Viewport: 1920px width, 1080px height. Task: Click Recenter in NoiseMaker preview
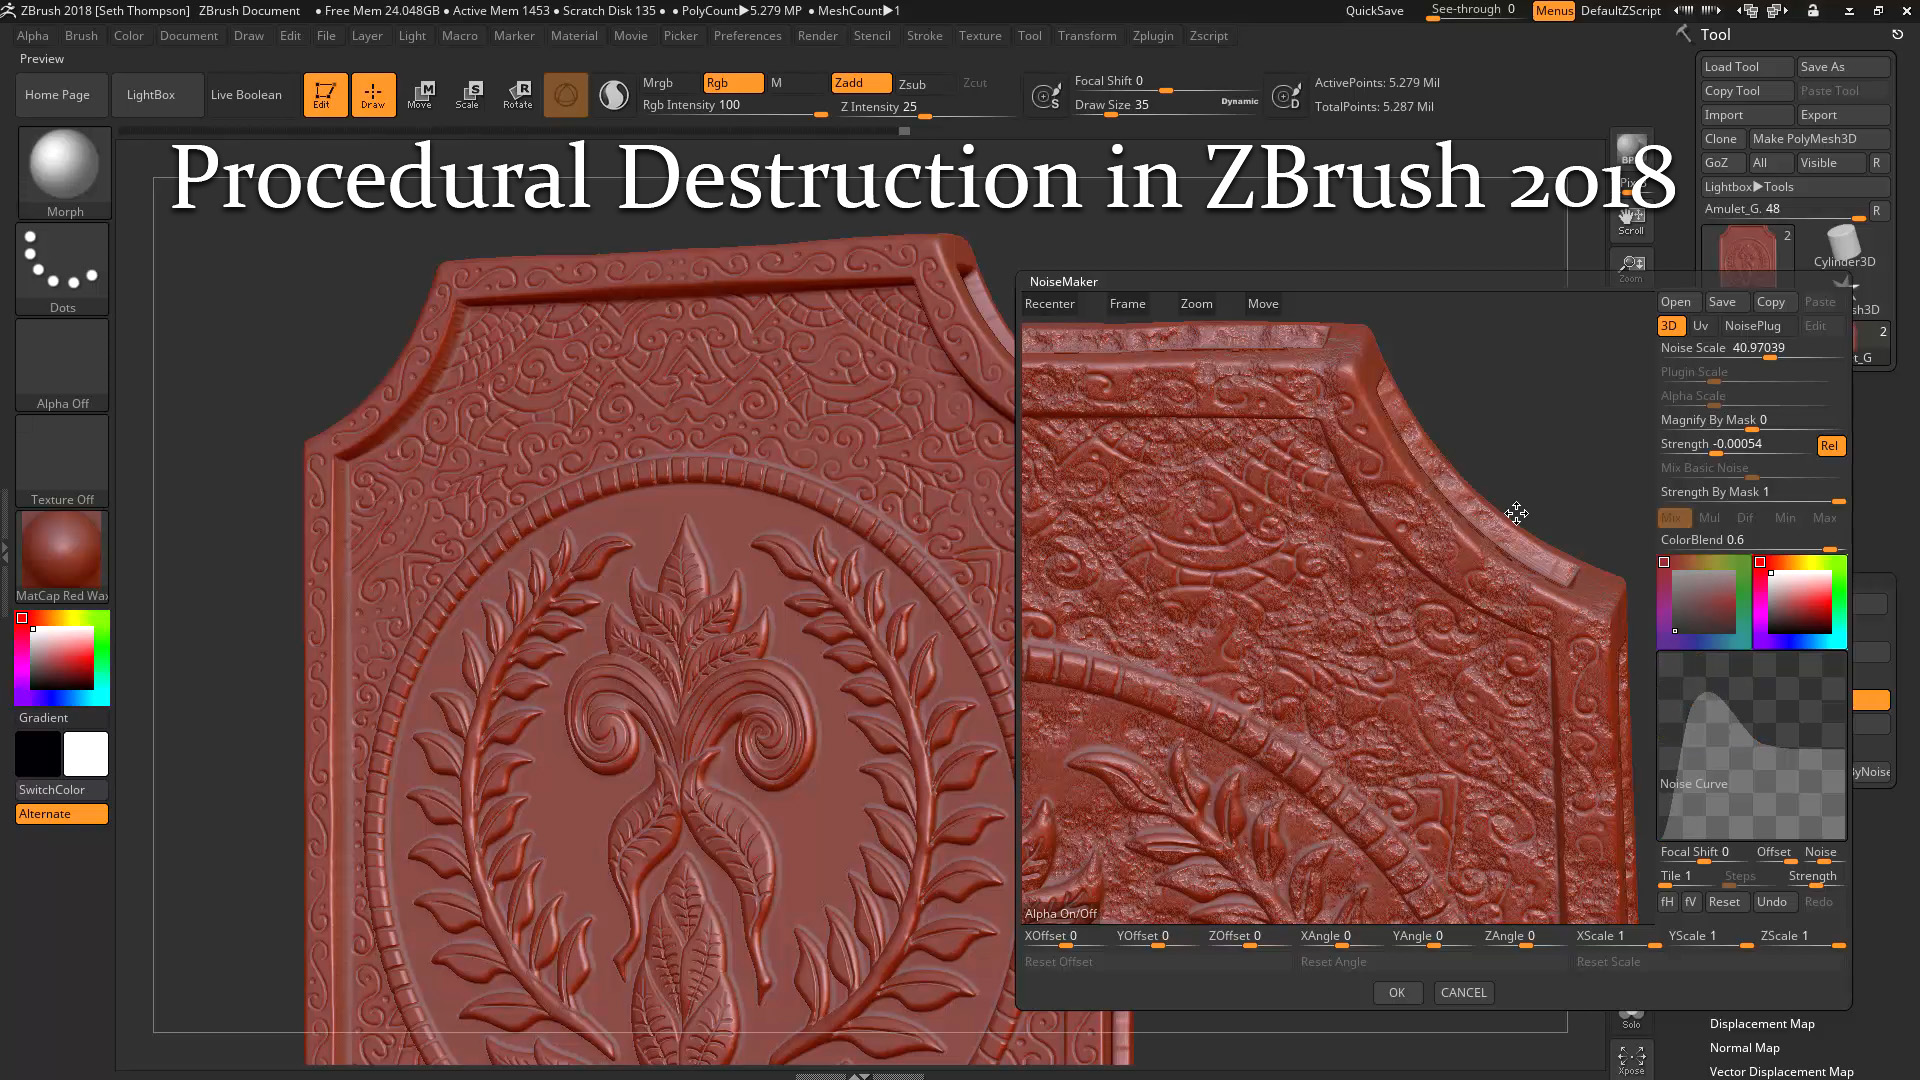[1050, 304]
